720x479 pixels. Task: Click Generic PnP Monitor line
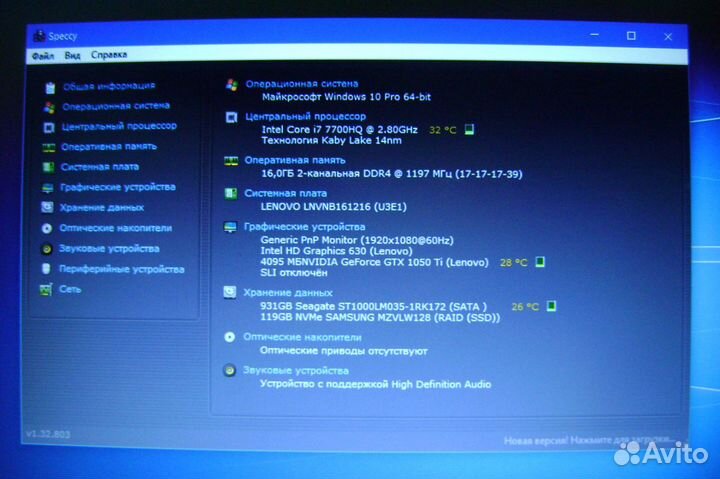[x=357, y=240]
